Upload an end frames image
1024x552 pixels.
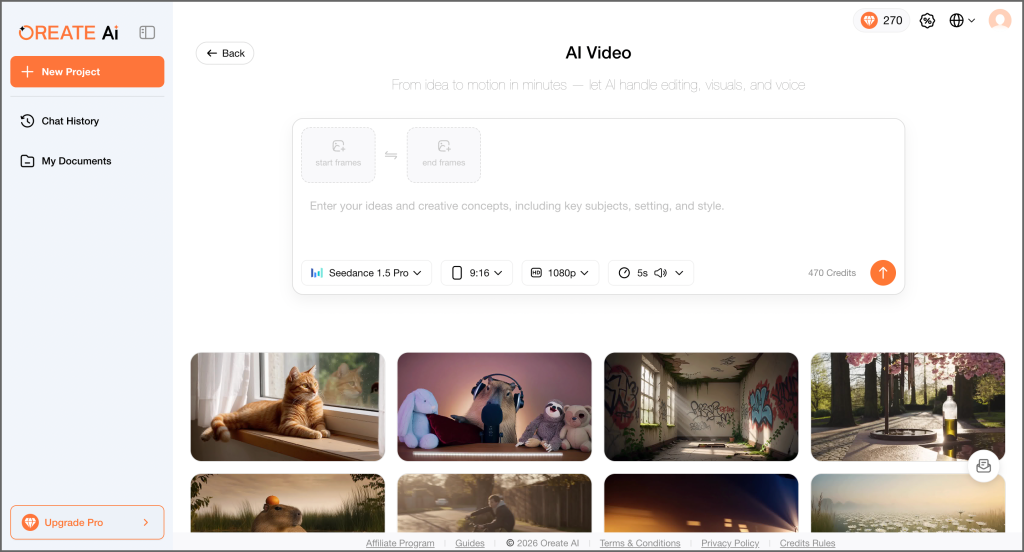point(444,155)
